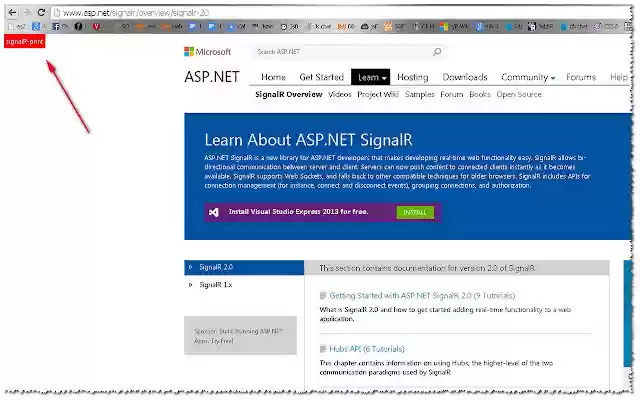Select the SignalR Overview sub-tab
Screen dimensions: 640x400
click(x=289, y=94)
